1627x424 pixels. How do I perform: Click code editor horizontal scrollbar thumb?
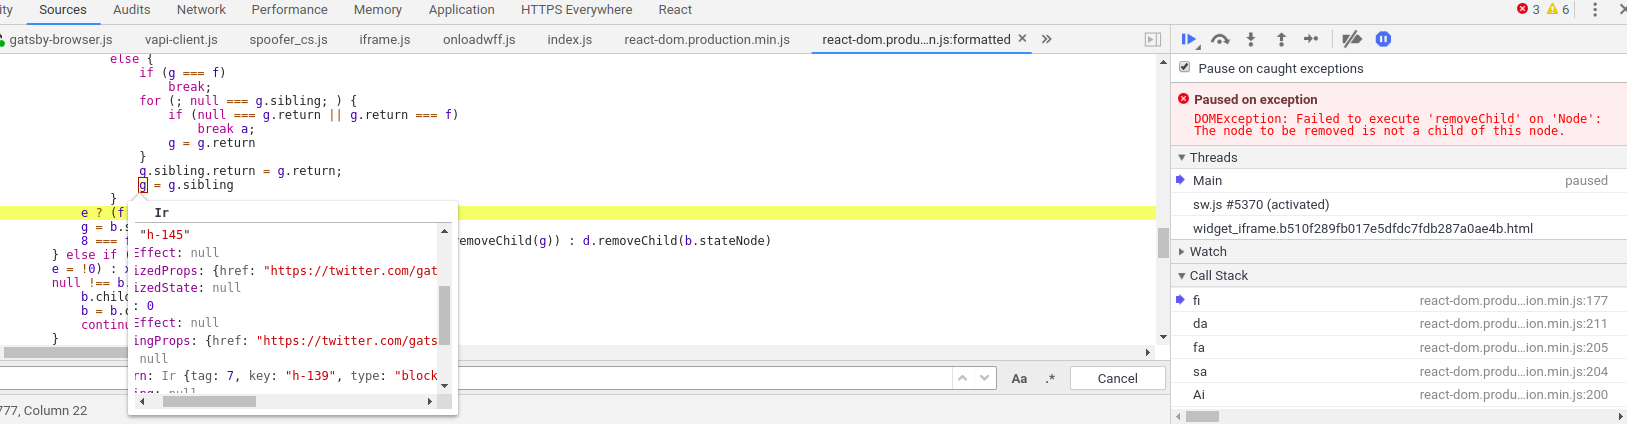(x=68, y=352)
